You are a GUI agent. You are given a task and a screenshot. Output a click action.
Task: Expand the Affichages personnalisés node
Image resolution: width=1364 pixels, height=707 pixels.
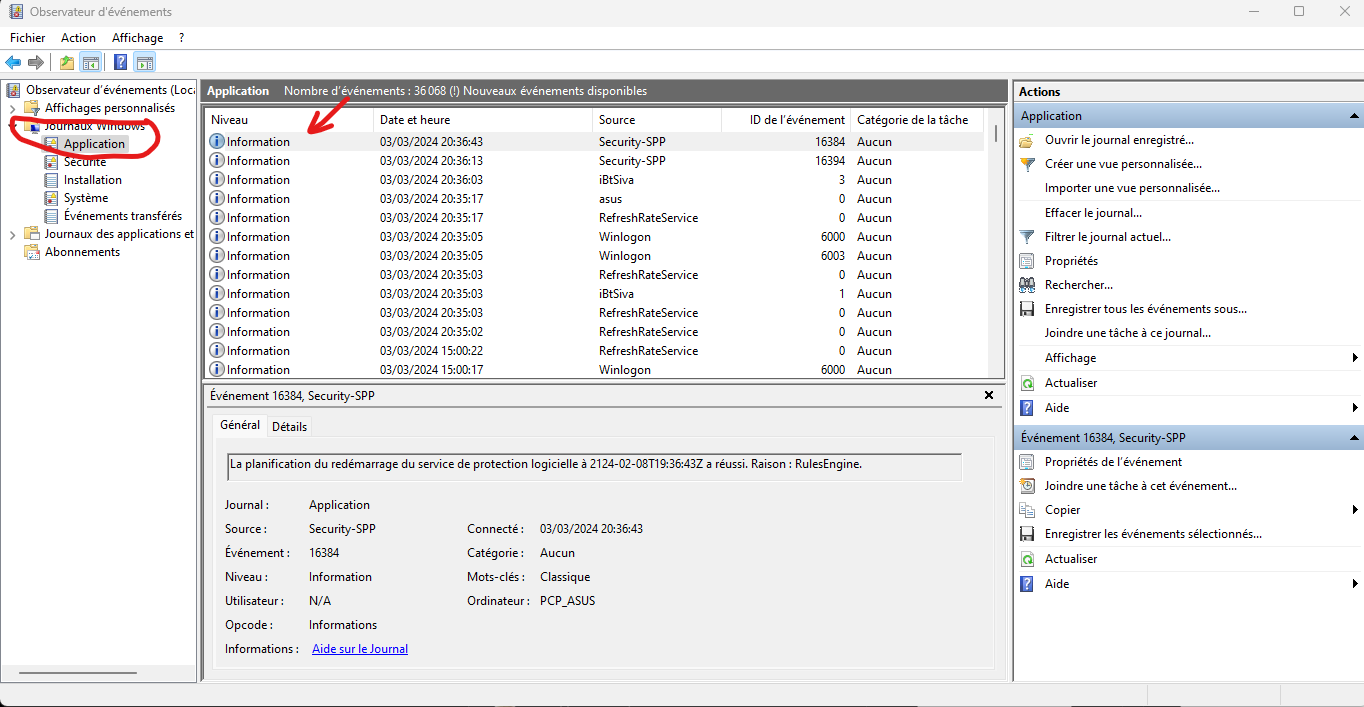(12, 108)
